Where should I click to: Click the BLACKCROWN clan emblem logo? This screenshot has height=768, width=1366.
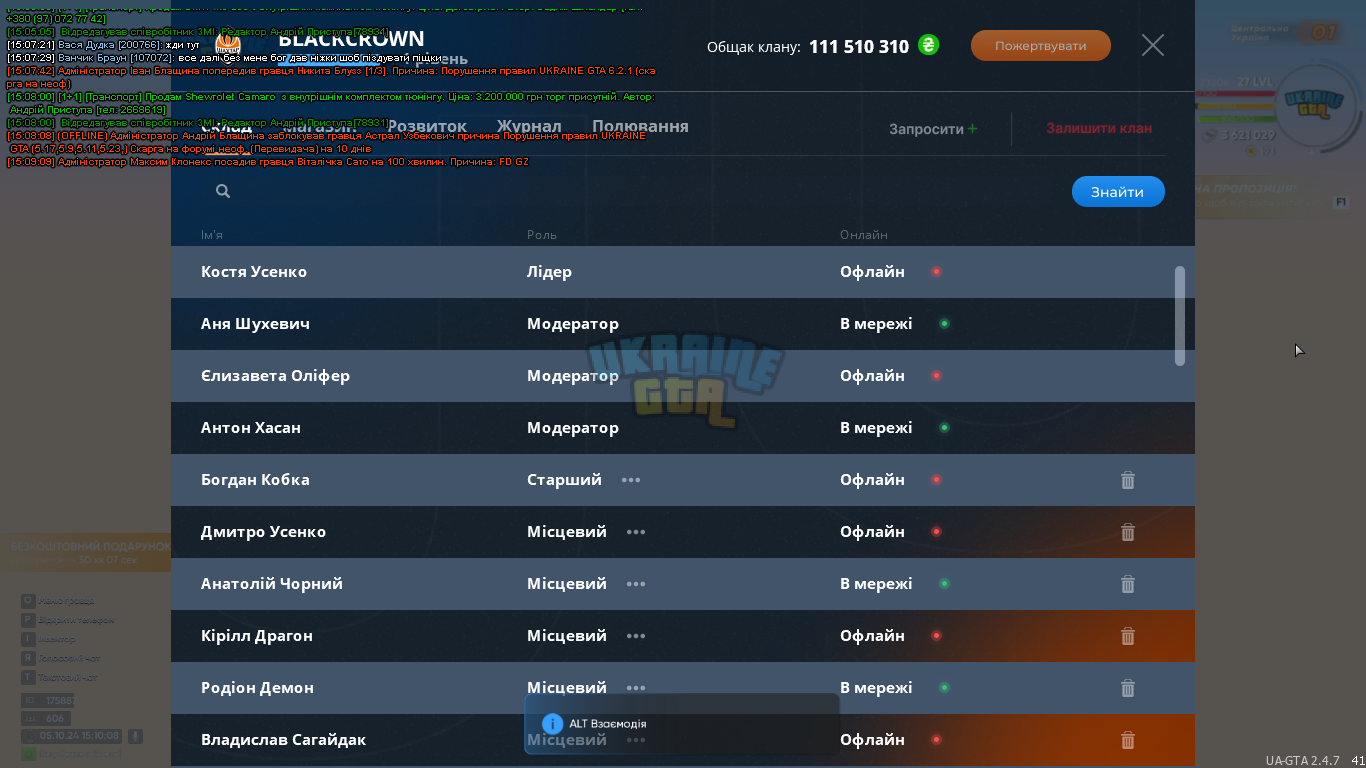[x=228, y=44]
